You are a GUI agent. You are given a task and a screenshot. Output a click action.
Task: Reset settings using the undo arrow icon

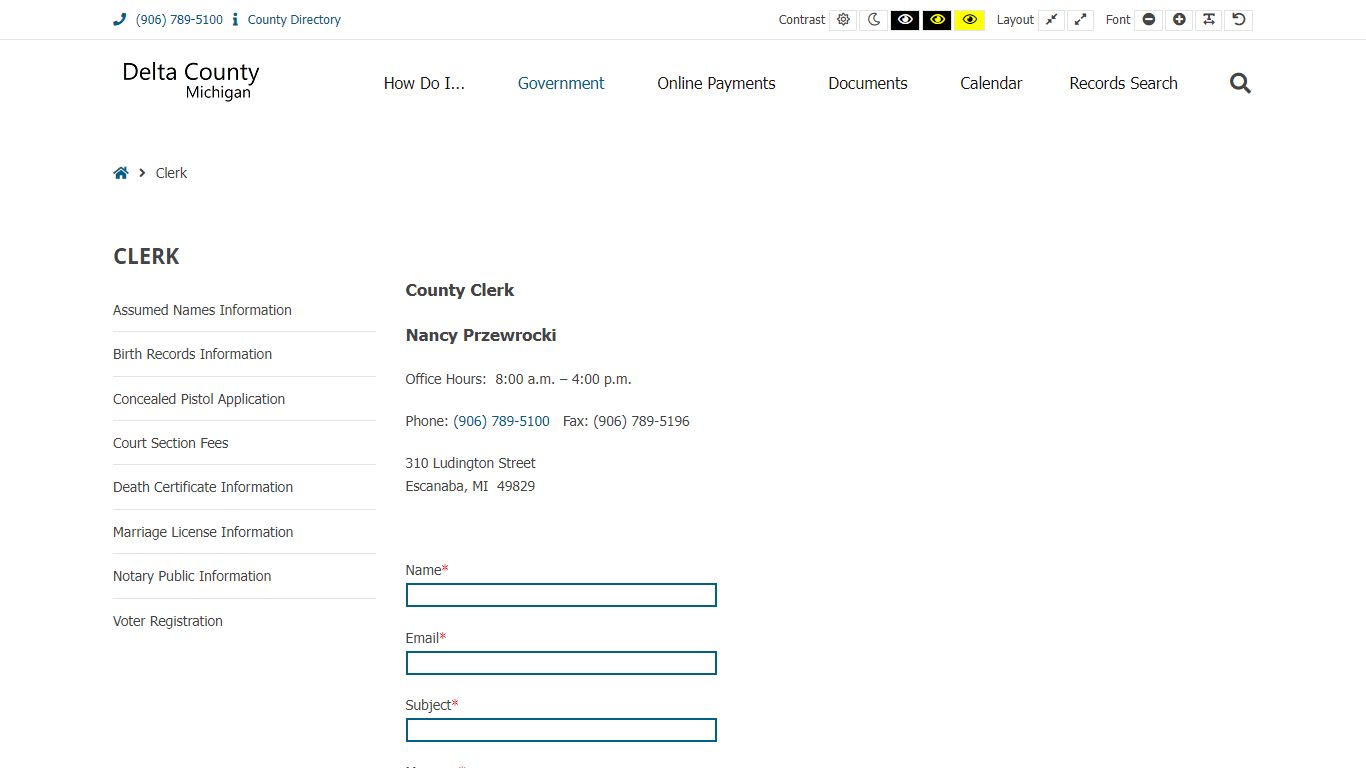point(1239,19)
